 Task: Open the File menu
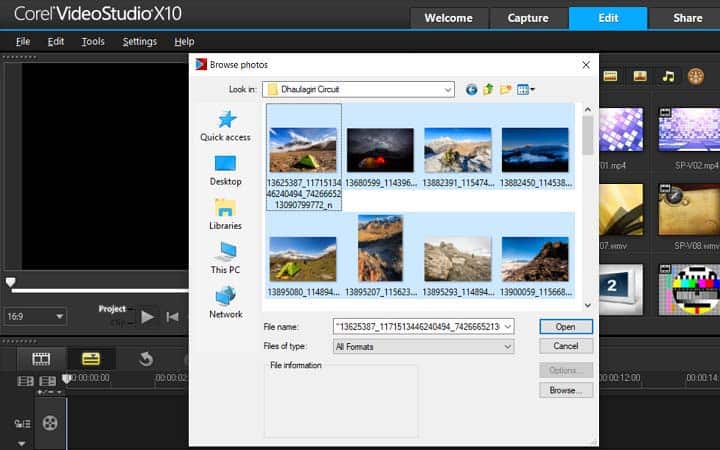click(x=23, y=42)
